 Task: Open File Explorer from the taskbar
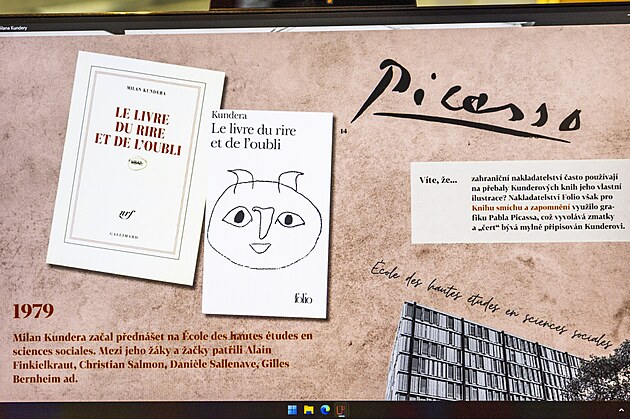click(309, 410)
